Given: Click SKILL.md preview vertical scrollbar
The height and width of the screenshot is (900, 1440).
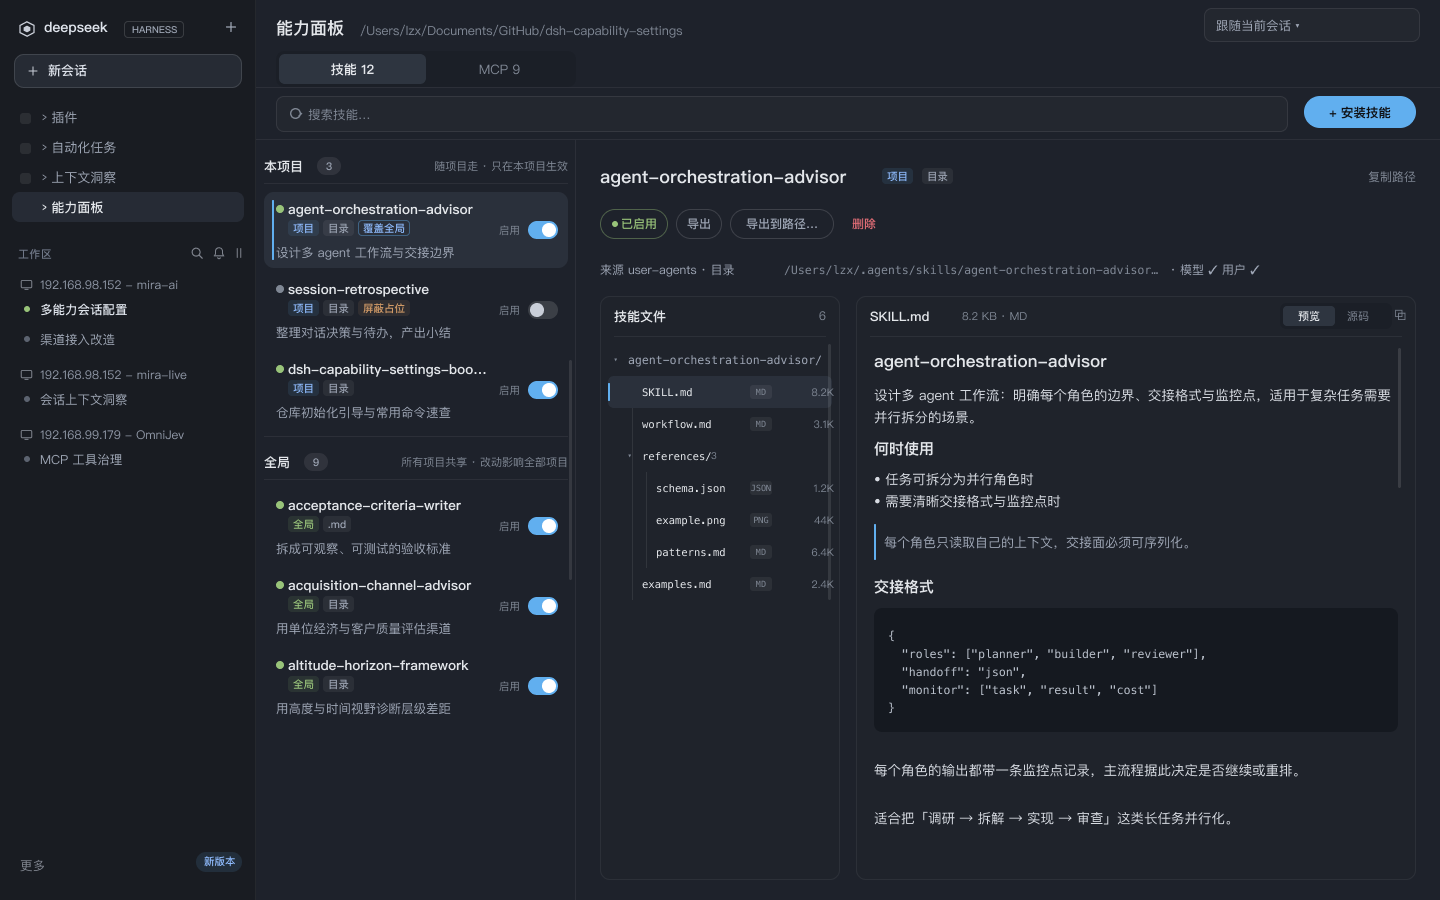Looking at the screenshot, I should click(x=1399, y=418).
